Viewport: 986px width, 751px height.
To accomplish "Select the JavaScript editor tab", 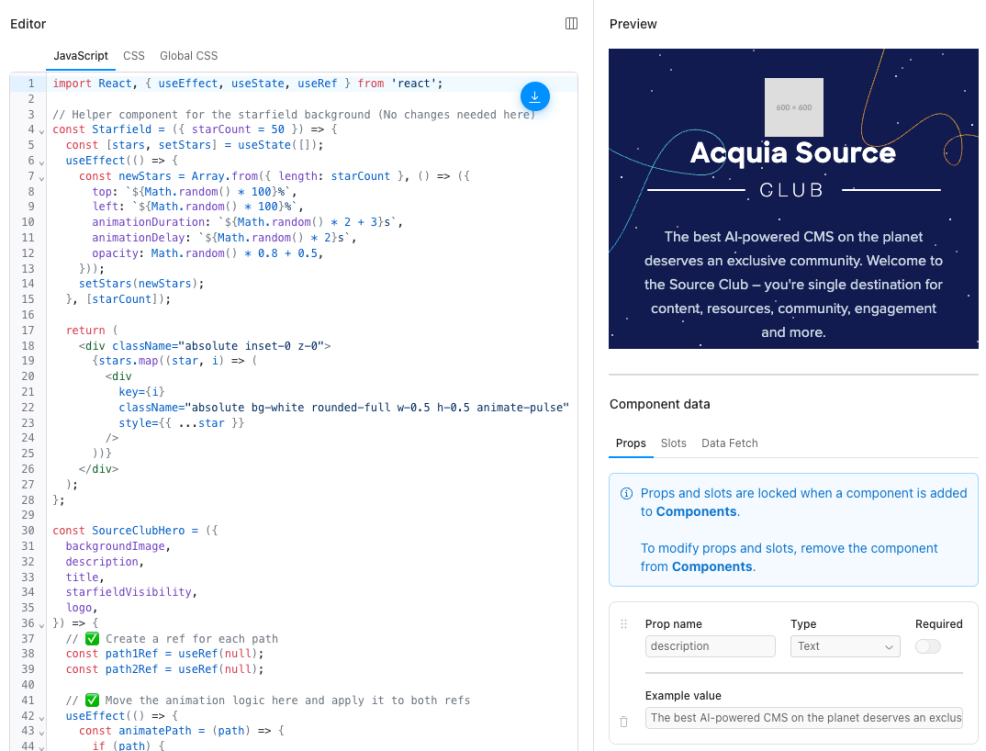I will [x=81, y=56].
